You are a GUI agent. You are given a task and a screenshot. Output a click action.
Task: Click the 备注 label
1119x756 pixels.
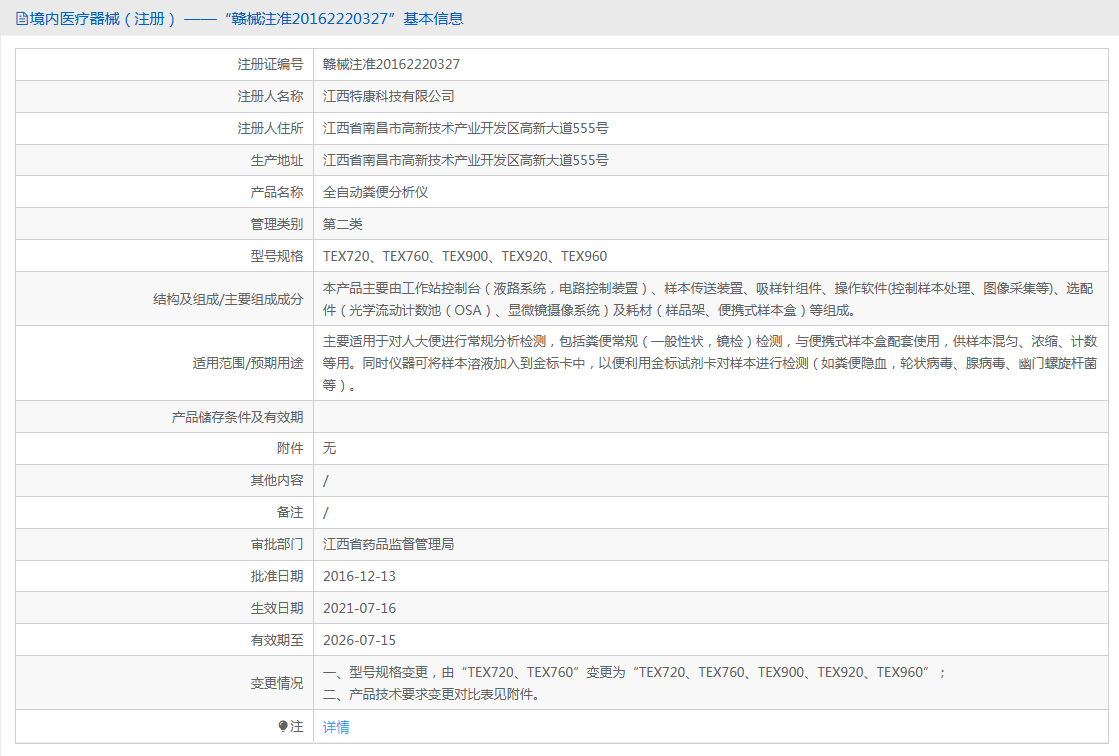(290, 513)
